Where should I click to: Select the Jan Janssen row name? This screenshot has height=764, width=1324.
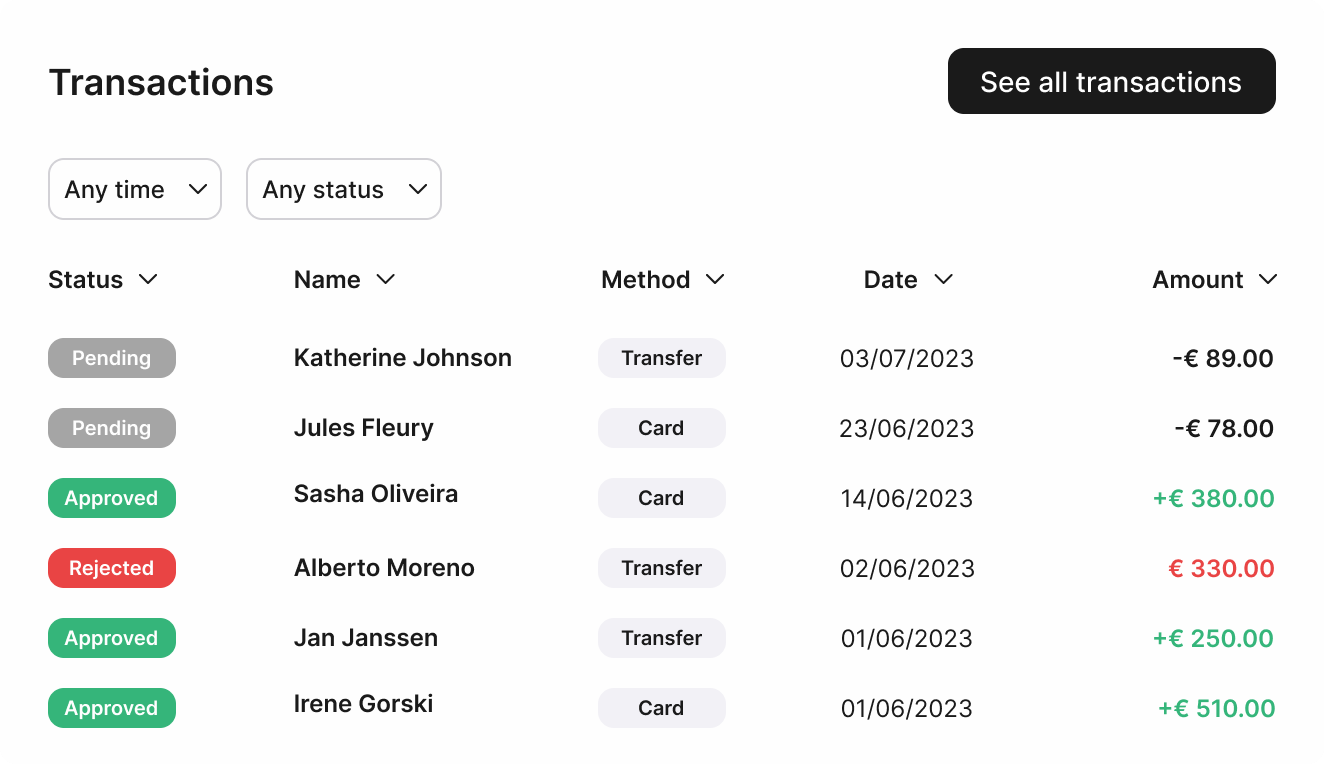click(x=366, y=638)
